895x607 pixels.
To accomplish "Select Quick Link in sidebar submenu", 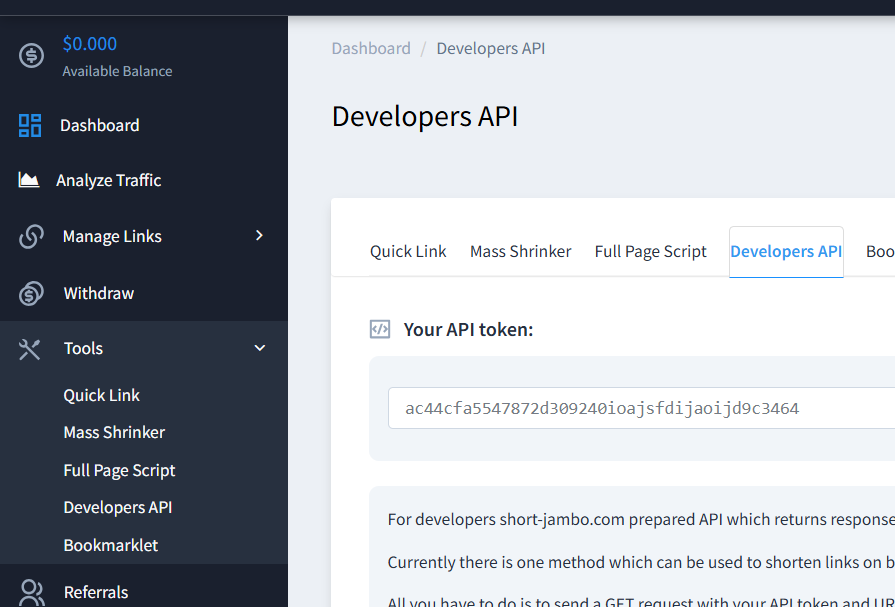I will pos(102,395).
